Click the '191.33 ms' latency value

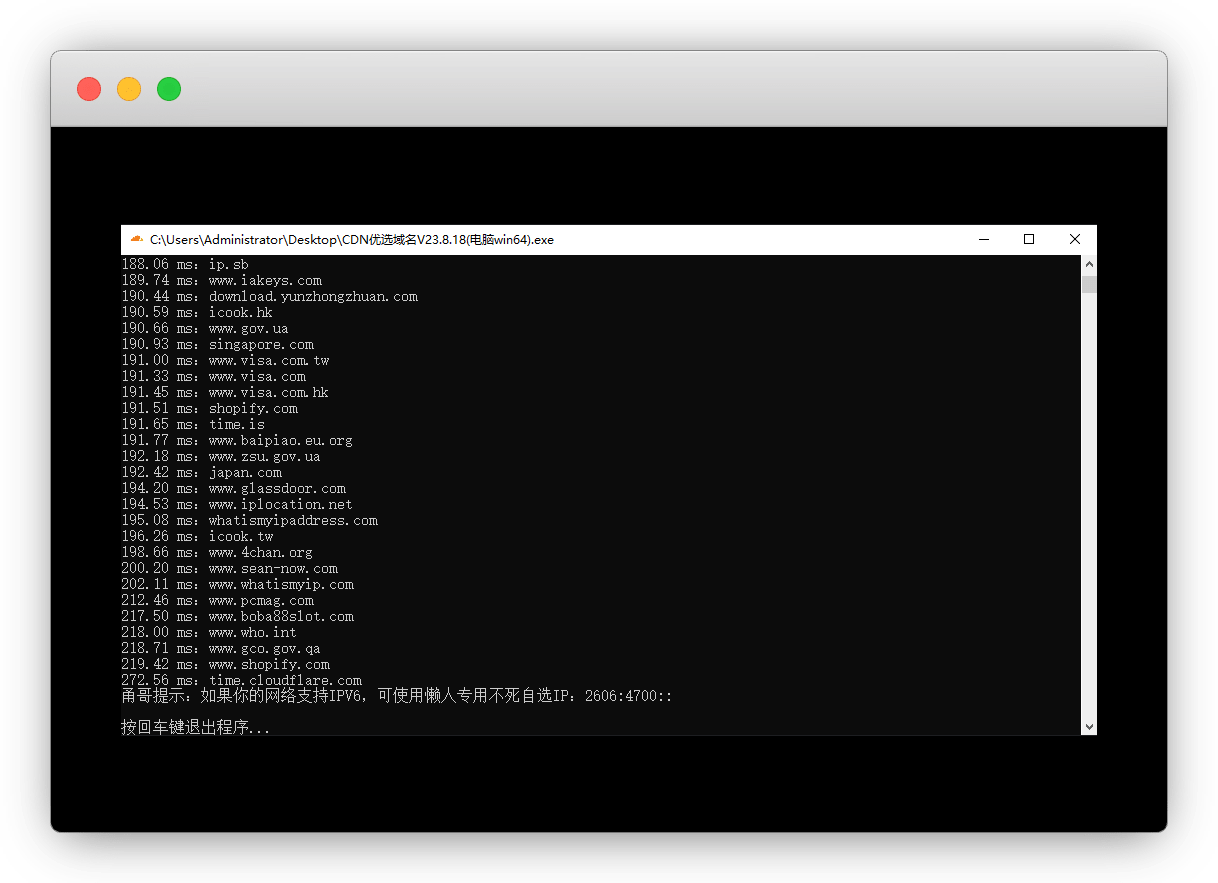click(160, 376)
